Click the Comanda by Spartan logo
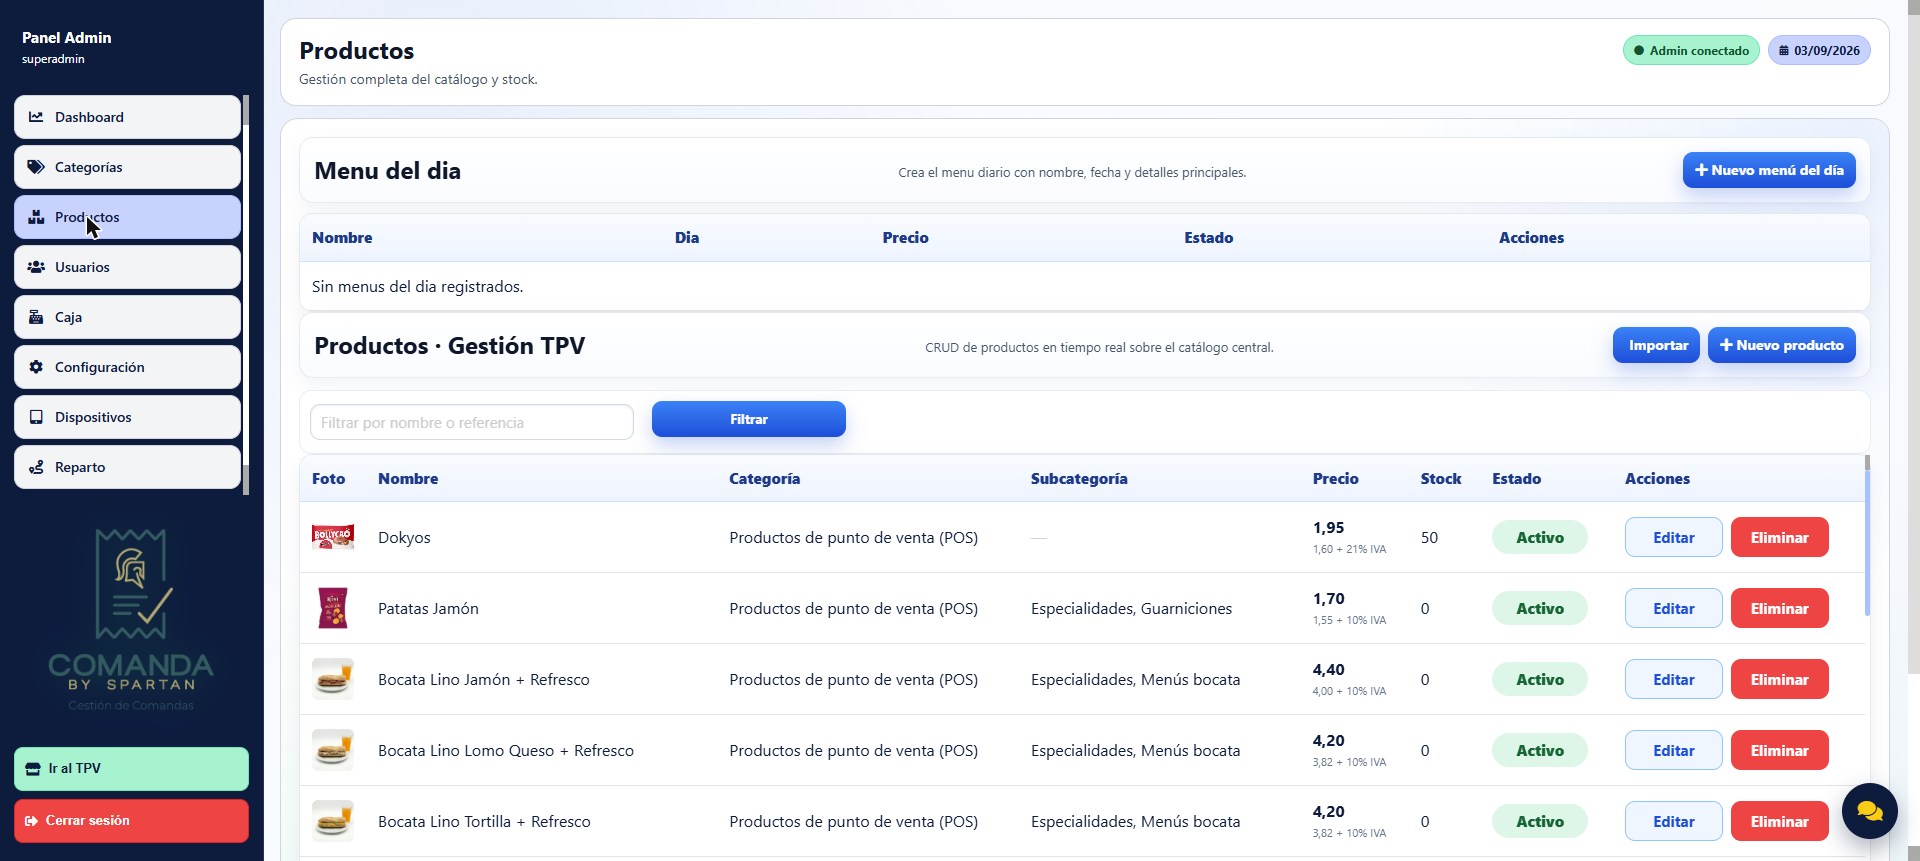Viewport: 1920px width, 861px height. click(x=131, y=620)
